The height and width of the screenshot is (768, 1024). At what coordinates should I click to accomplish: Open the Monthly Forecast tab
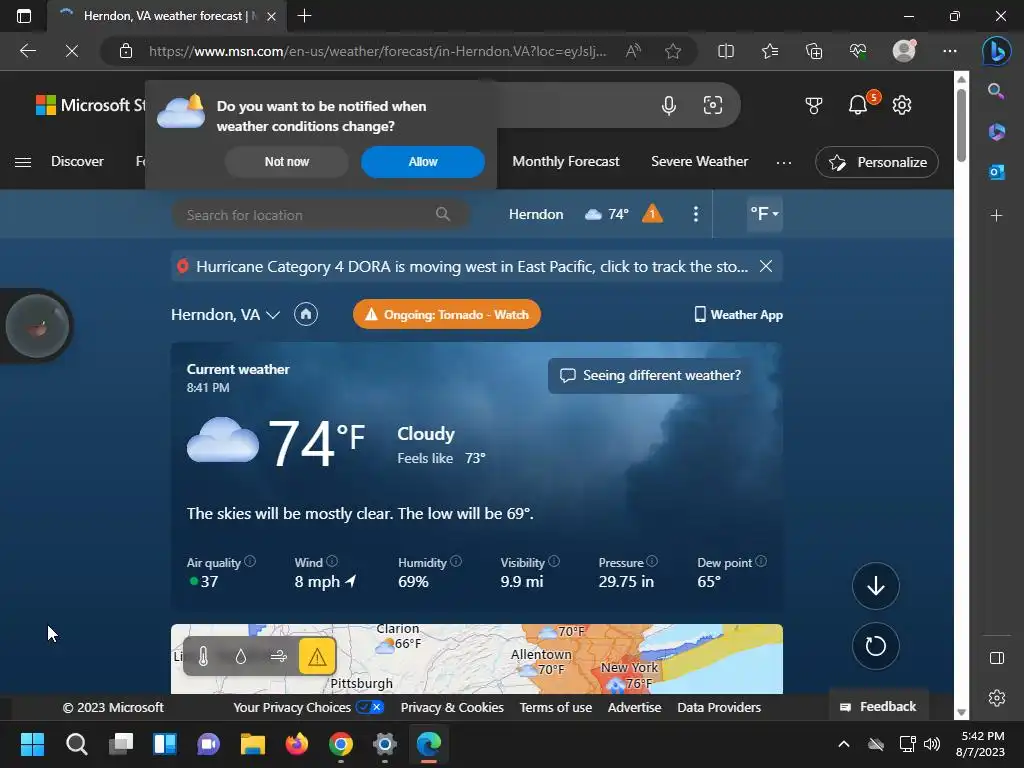point(566,161)
